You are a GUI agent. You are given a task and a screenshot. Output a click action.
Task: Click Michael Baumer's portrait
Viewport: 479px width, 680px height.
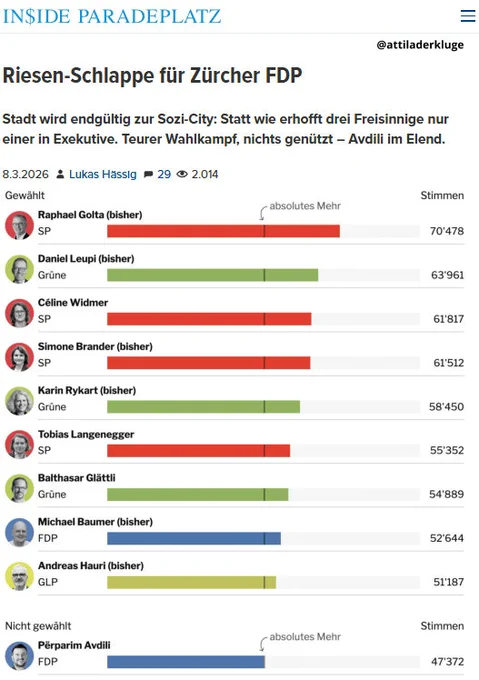point(20,532)
